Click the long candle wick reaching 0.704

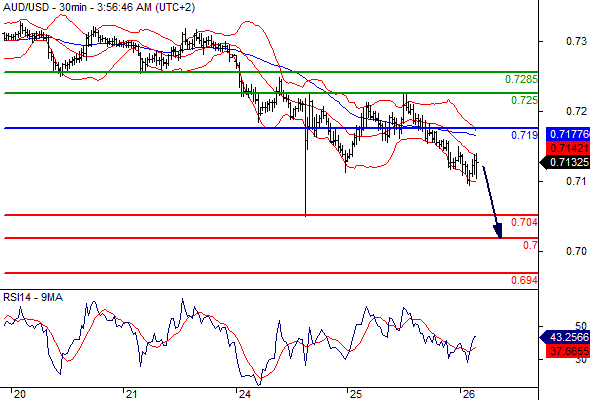306,177
